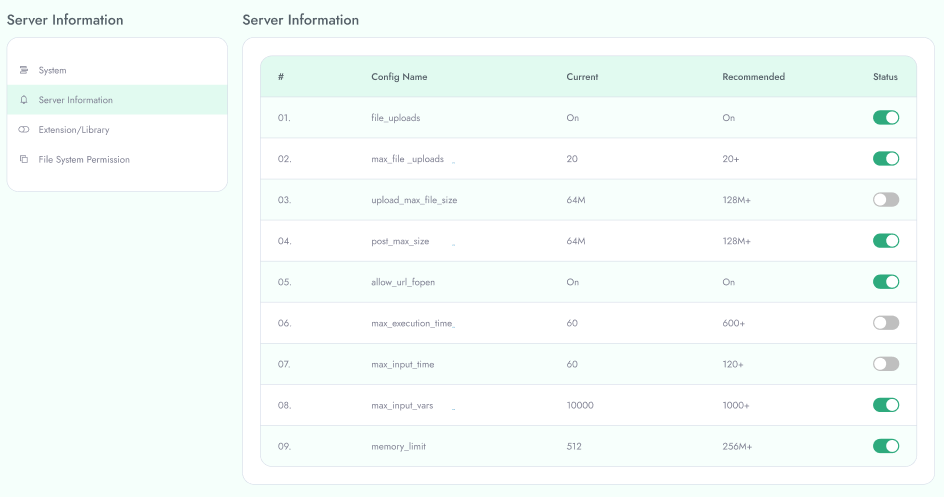Click the System icon in sidebar

coord(23,70)
